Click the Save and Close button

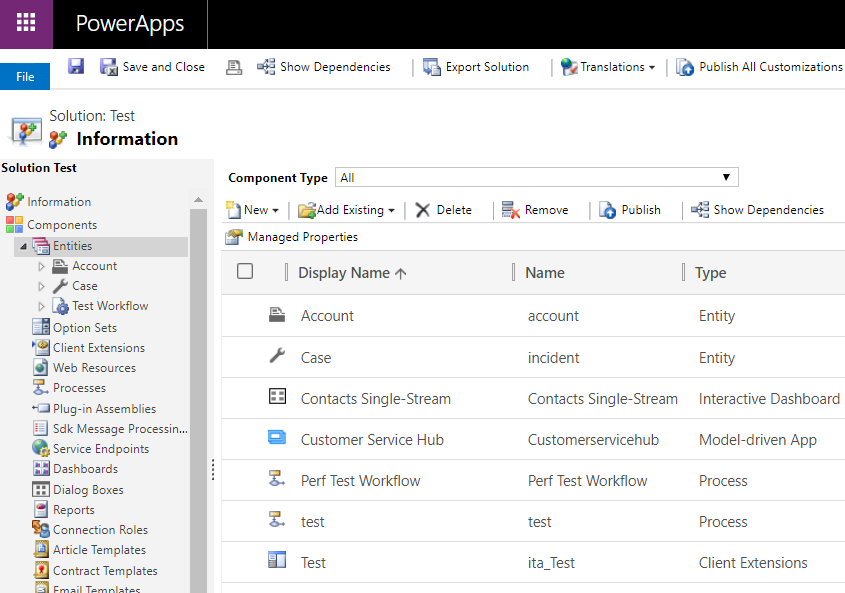coord(153,67)
